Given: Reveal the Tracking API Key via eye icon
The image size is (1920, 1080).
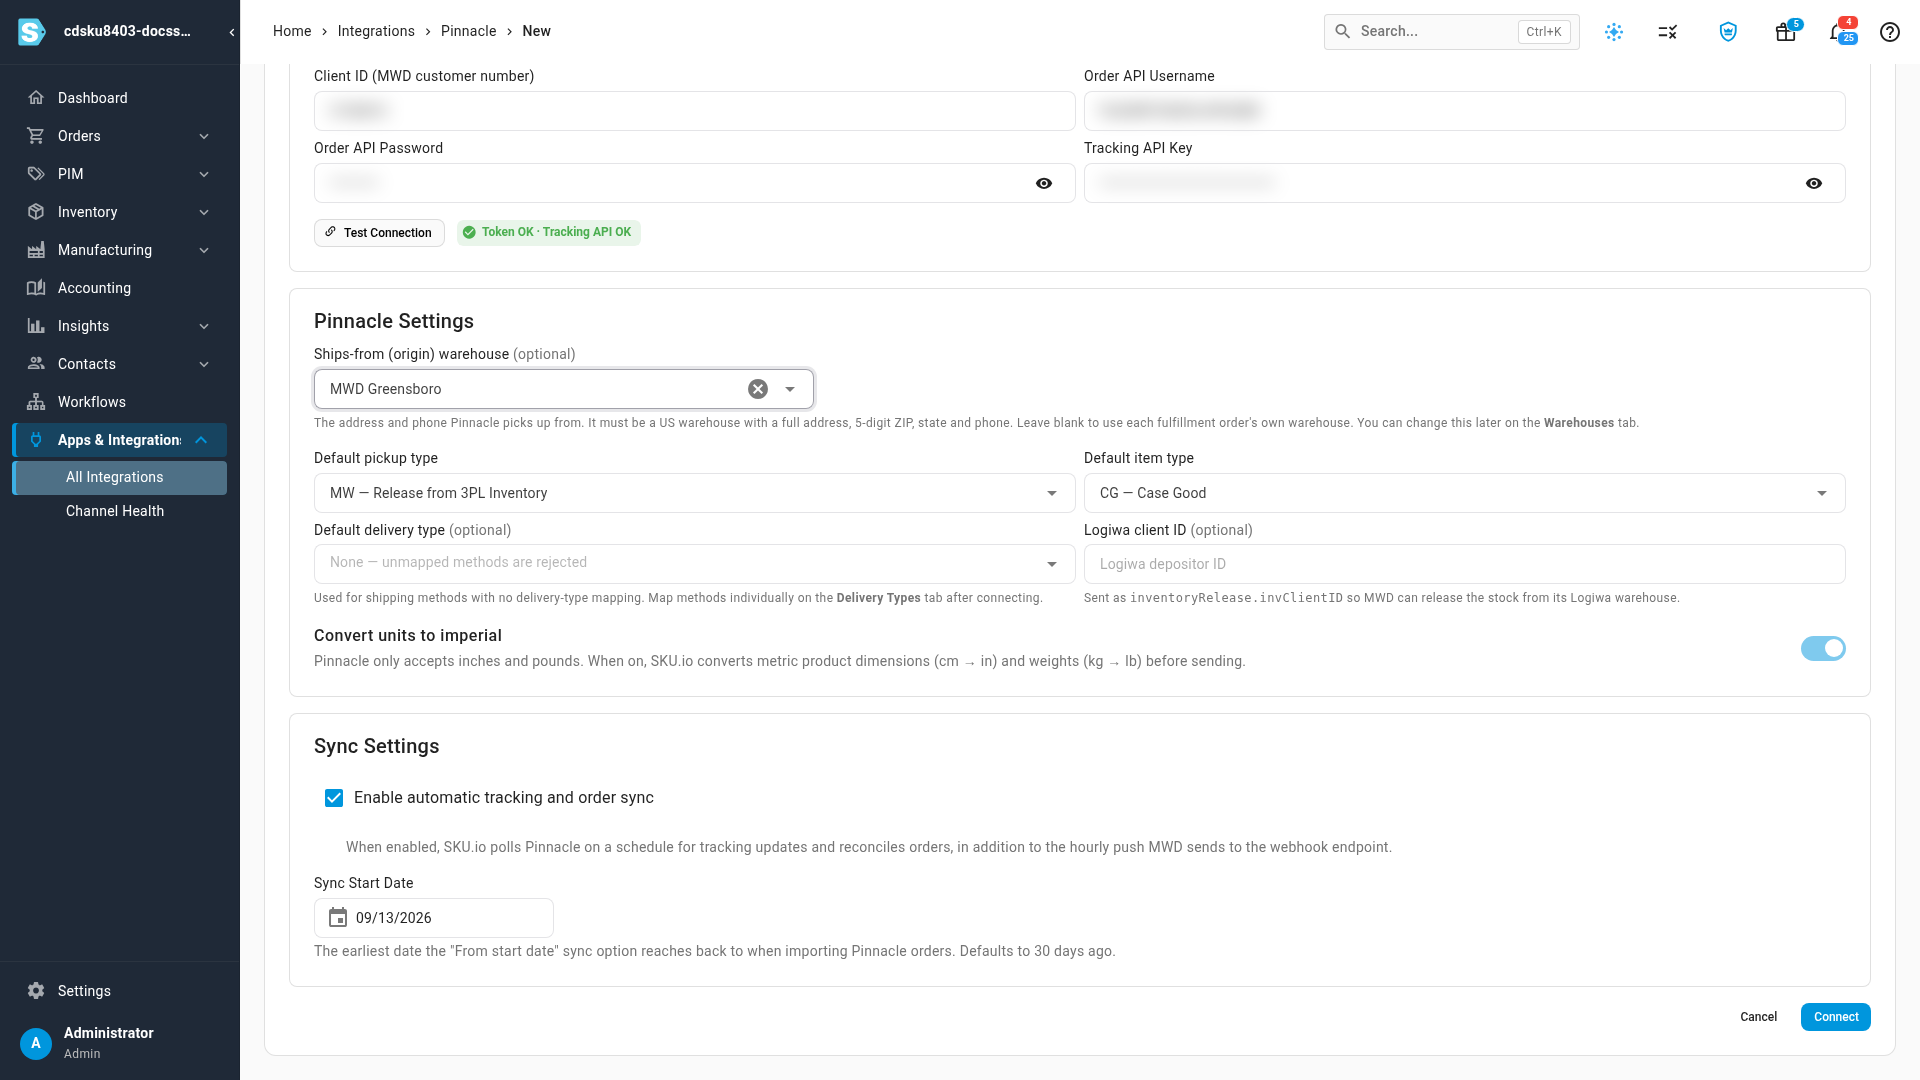Looking at the screenshot, I should [1814, 183].
